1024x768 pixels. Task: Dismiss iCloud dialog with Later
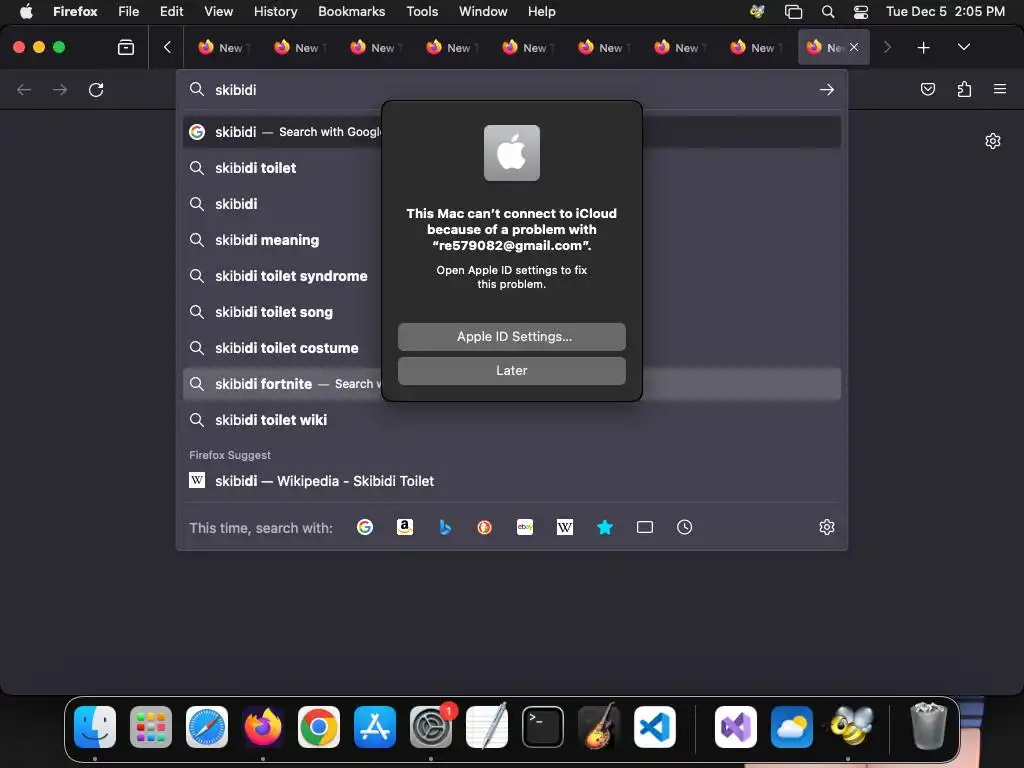511,370
